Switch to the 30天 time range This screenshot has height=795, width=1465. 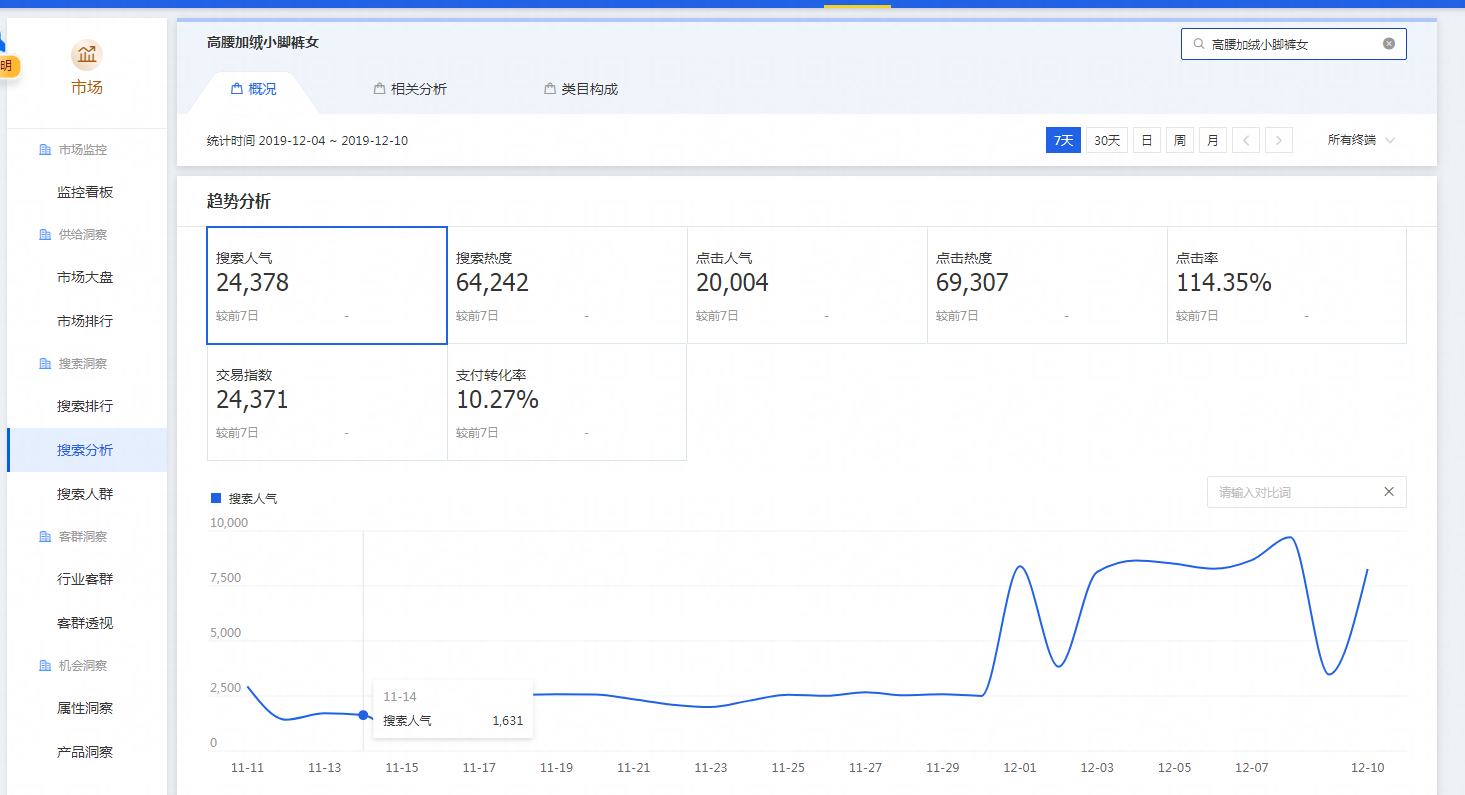pyautogui.click(x=1106, y=141)
